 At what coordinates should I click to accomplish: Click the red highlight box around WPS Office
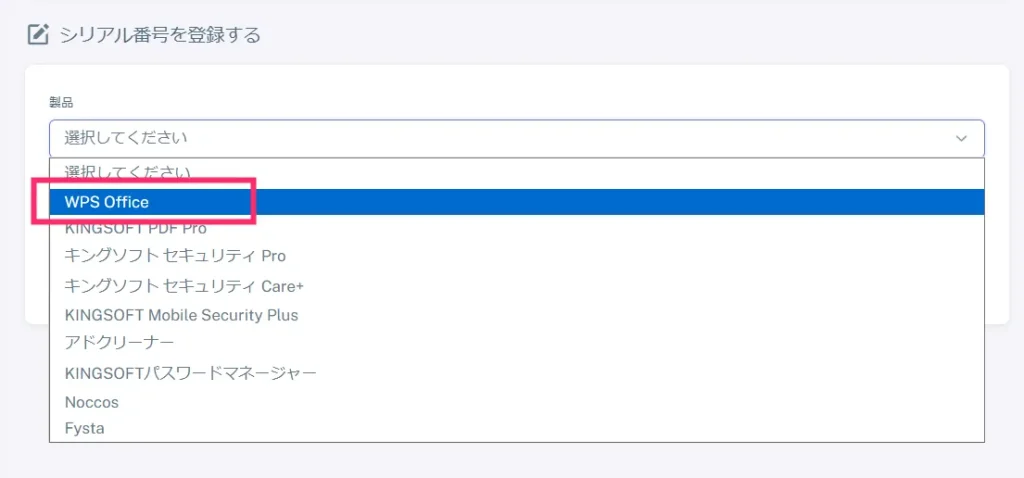[143, 202]
